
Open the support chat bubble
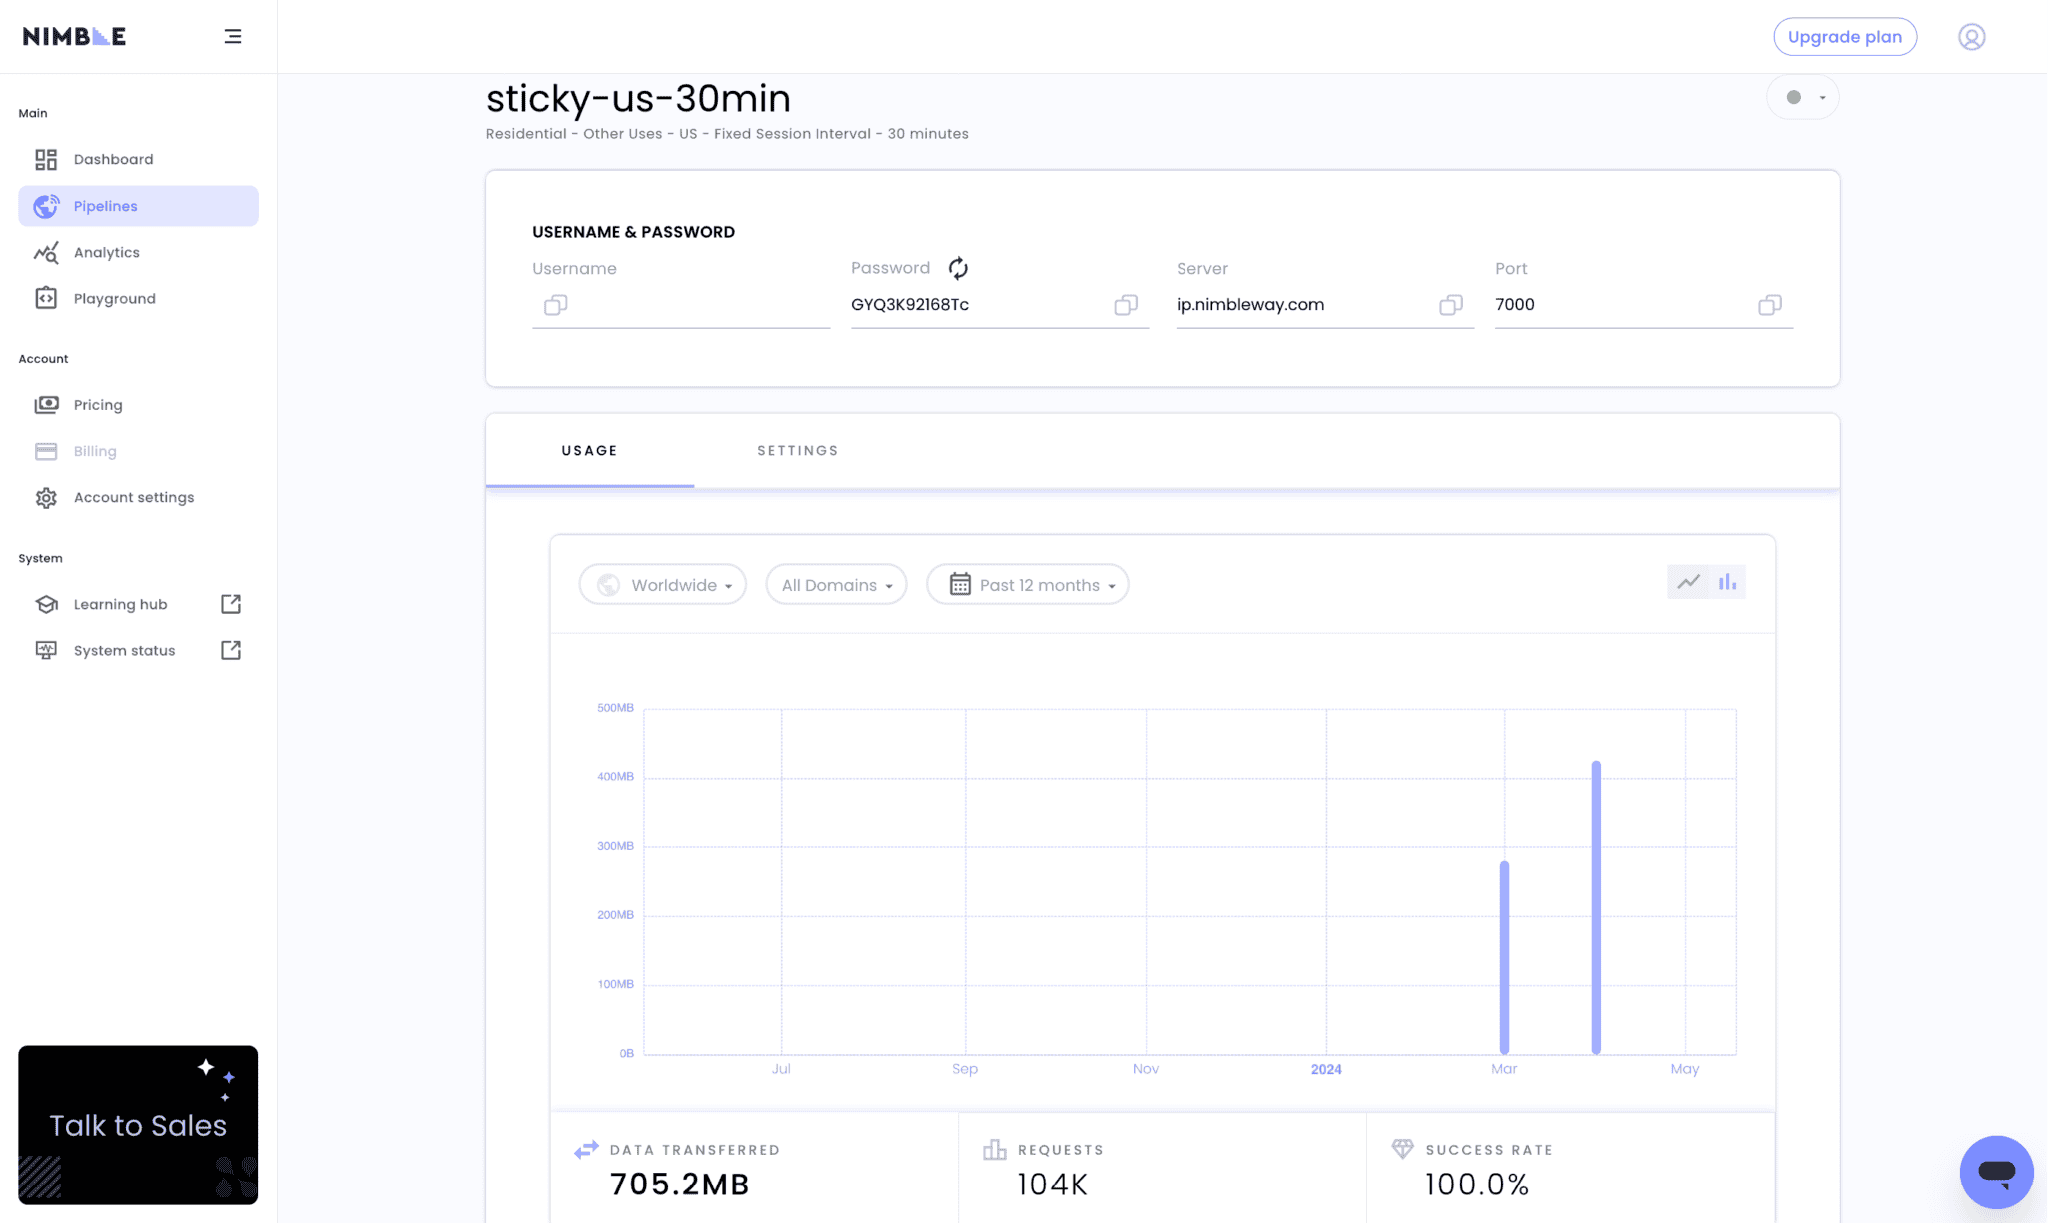click(x=1996, y=1172)
